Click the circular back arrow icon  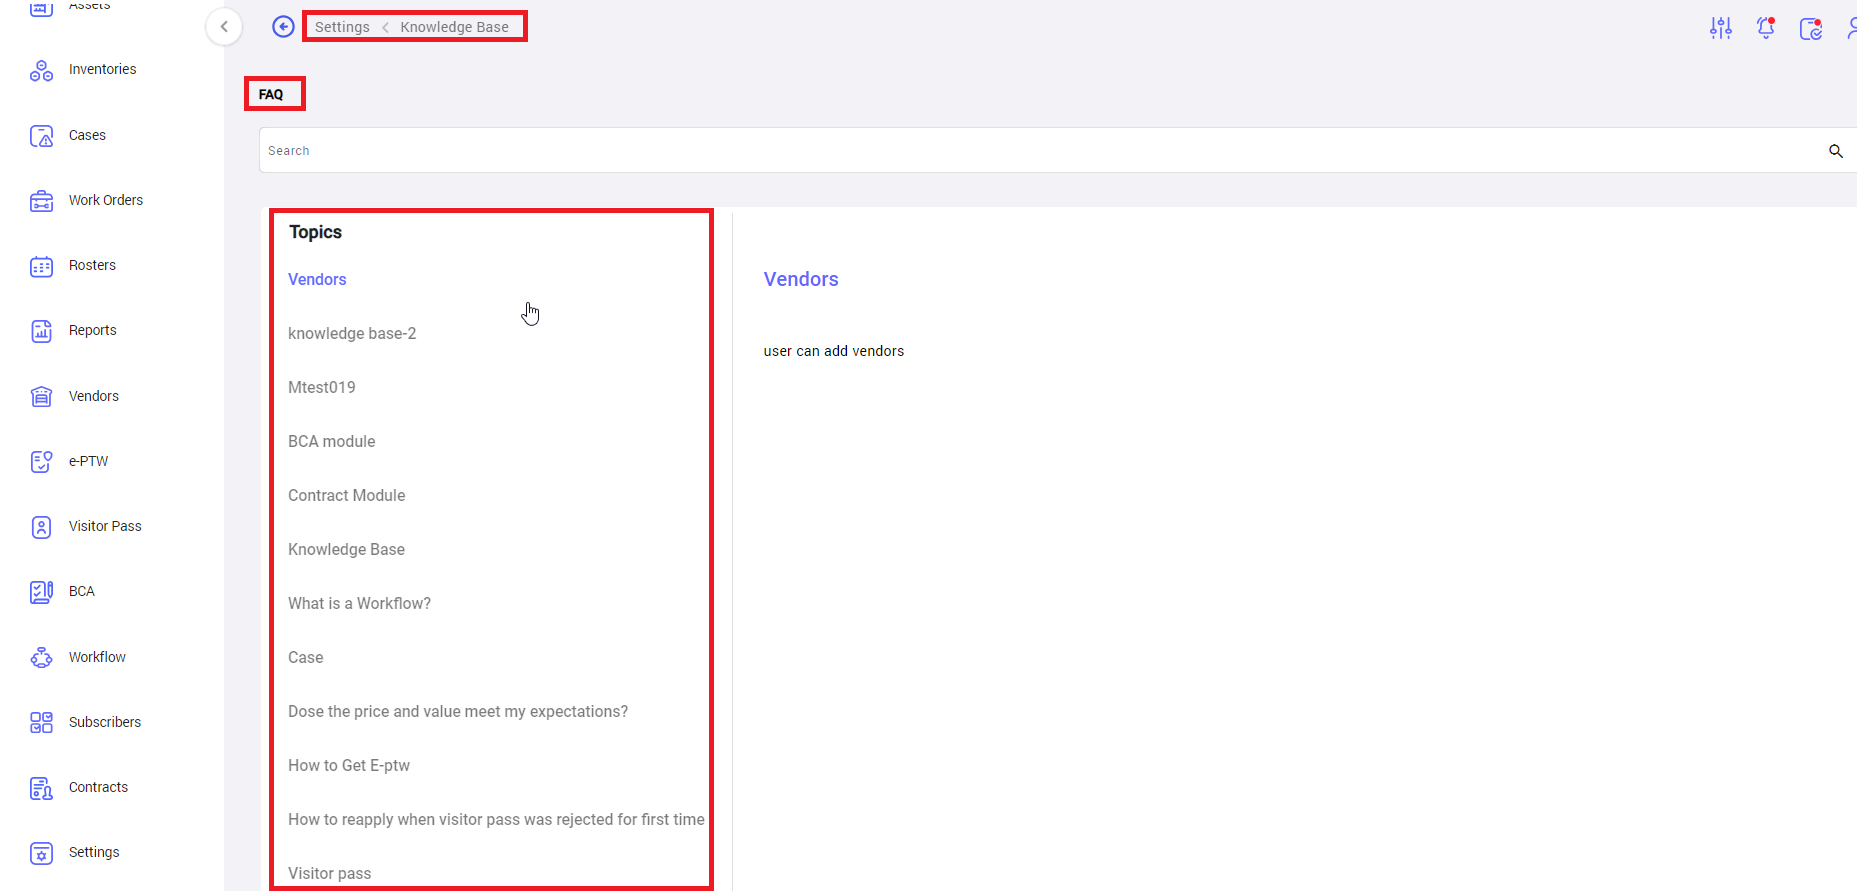[x=283, y=27]
